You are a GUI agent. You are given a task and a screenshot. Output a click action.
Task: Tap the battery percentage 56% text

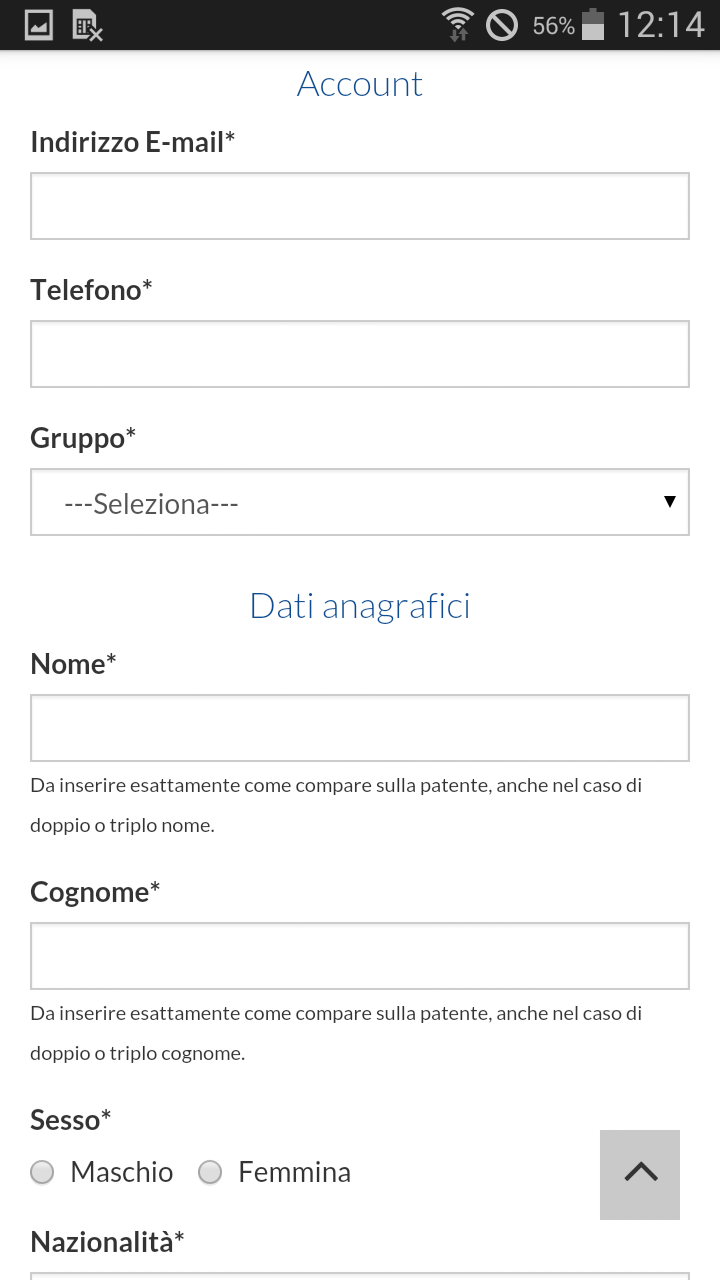tap(554, 26)
